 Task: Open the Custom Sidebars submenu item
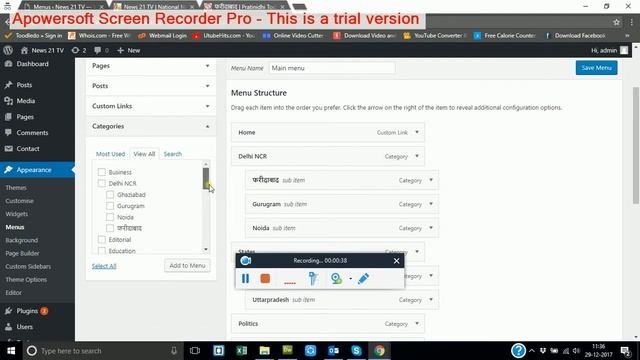pos(28,267)
